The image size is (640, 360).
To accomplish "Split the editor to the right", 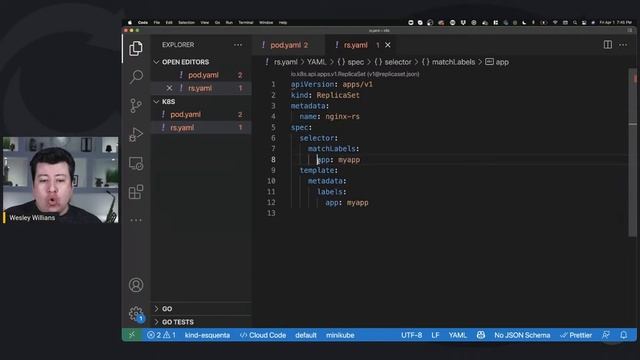I will [x=608, y=44].
